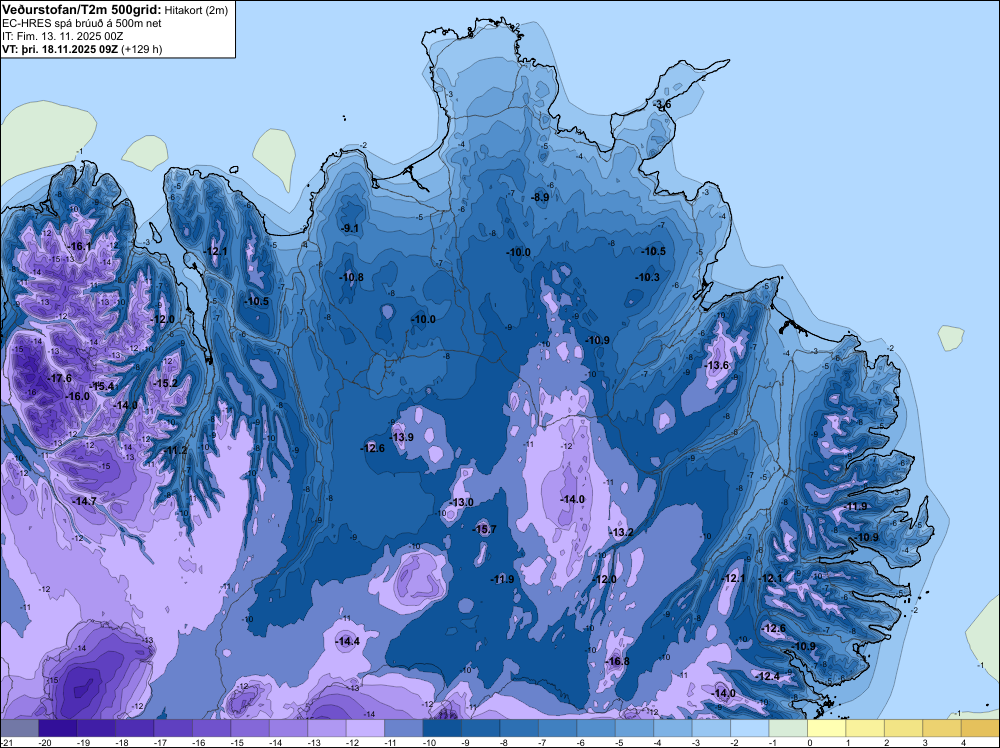
Task: Click the -14.4 temperature label
Action: pos(348,641)
